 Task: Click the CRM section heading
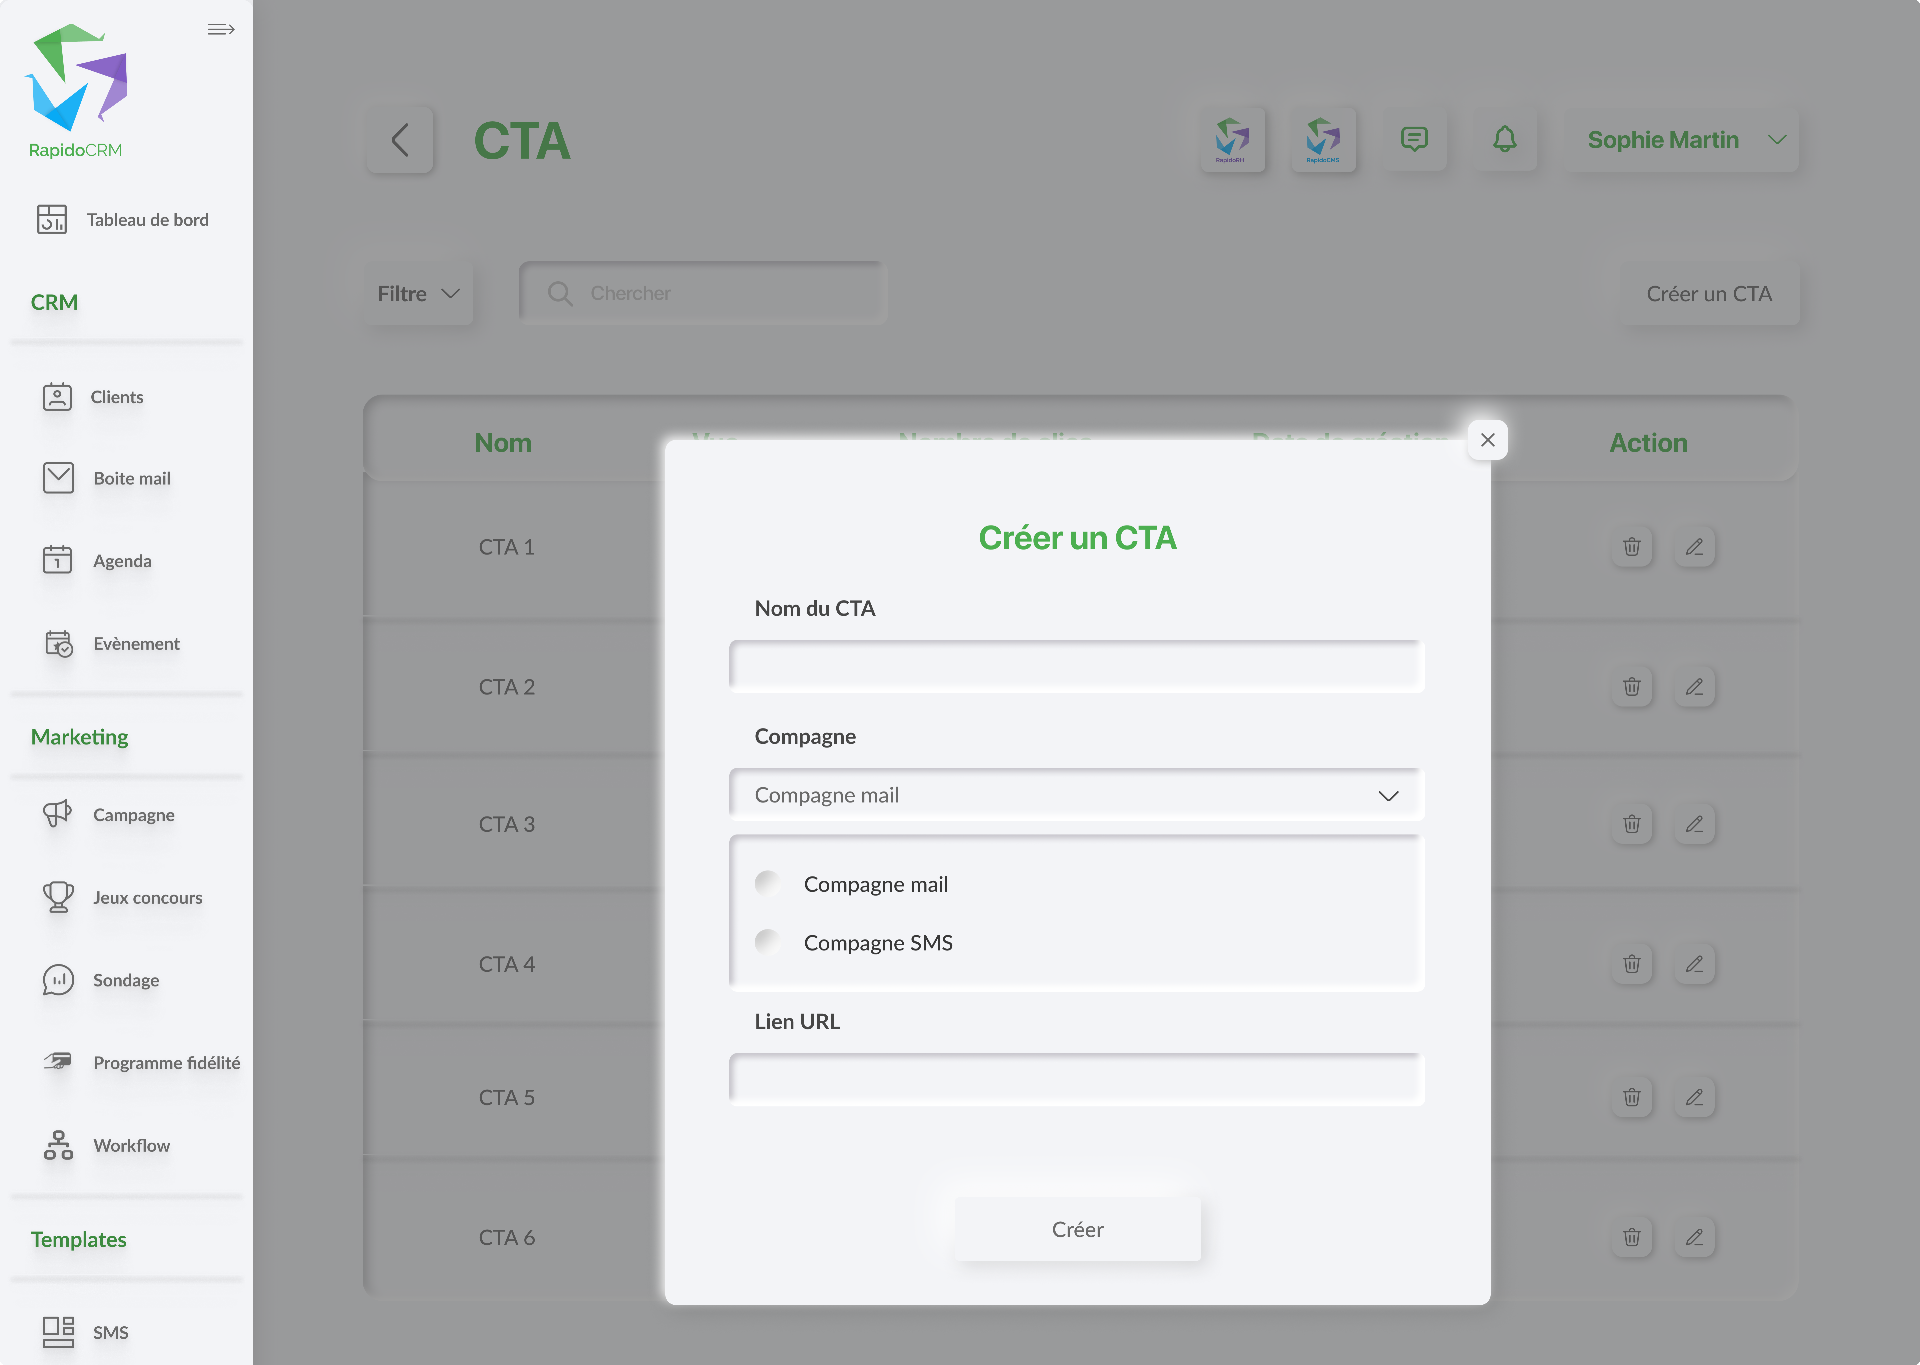(54, 302)
